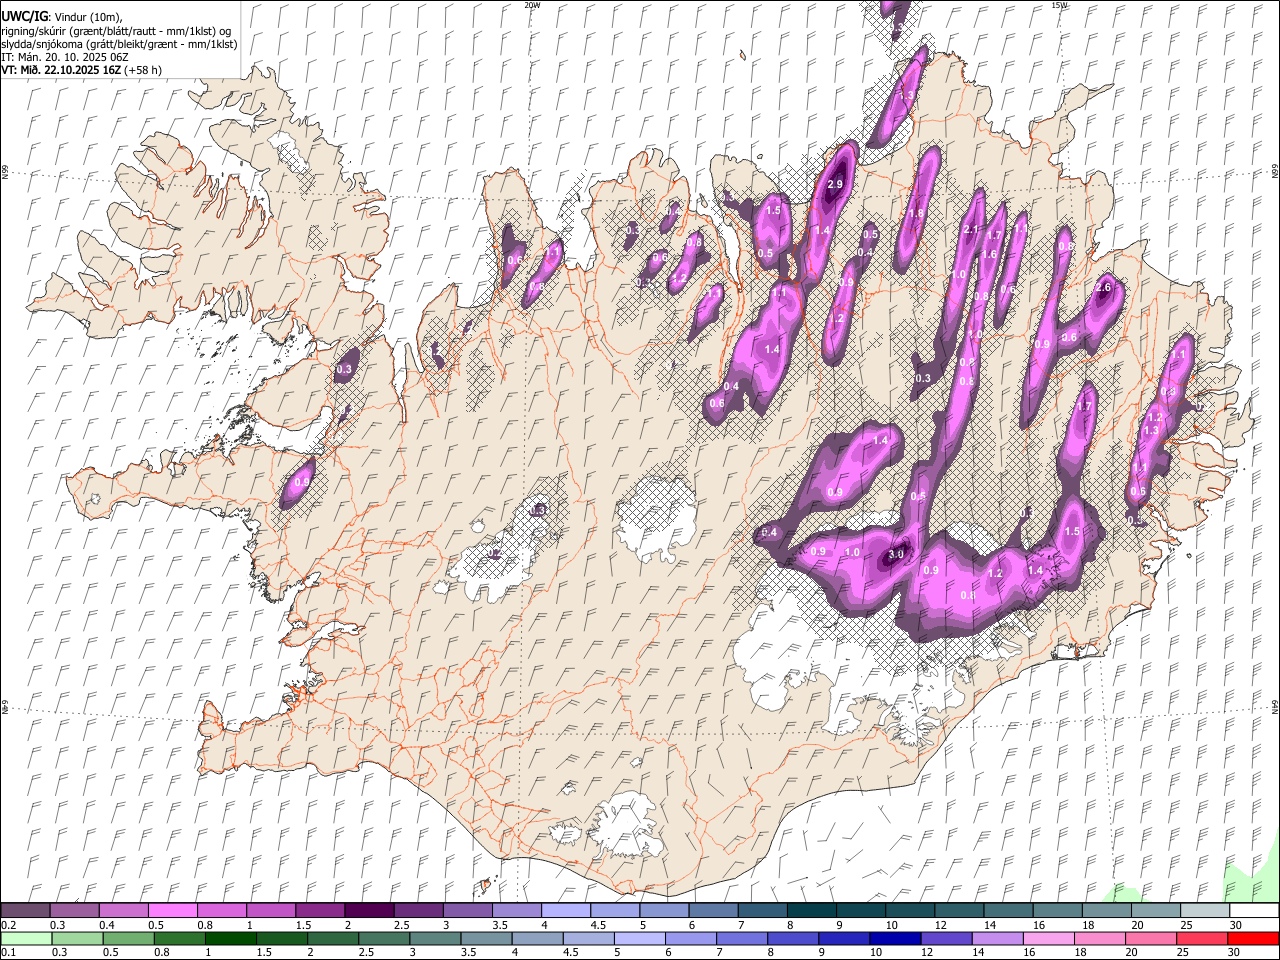
Task: Click the '2.1' snowfall value on the map
Action: (x=970, y=230)
